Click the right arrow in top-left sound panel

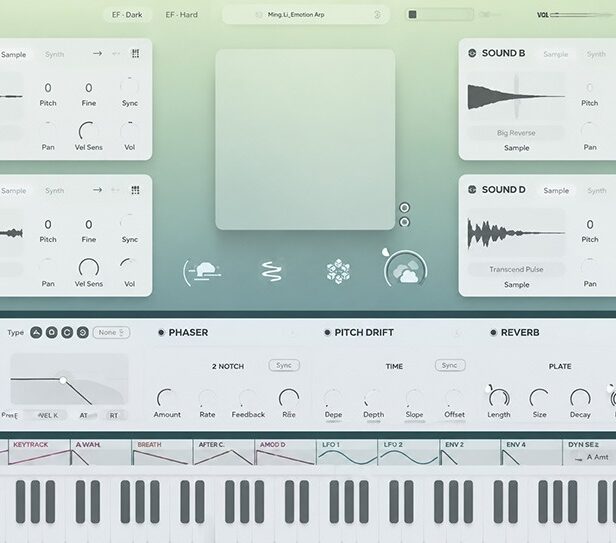pyautogui.click(x=97, y=53)
